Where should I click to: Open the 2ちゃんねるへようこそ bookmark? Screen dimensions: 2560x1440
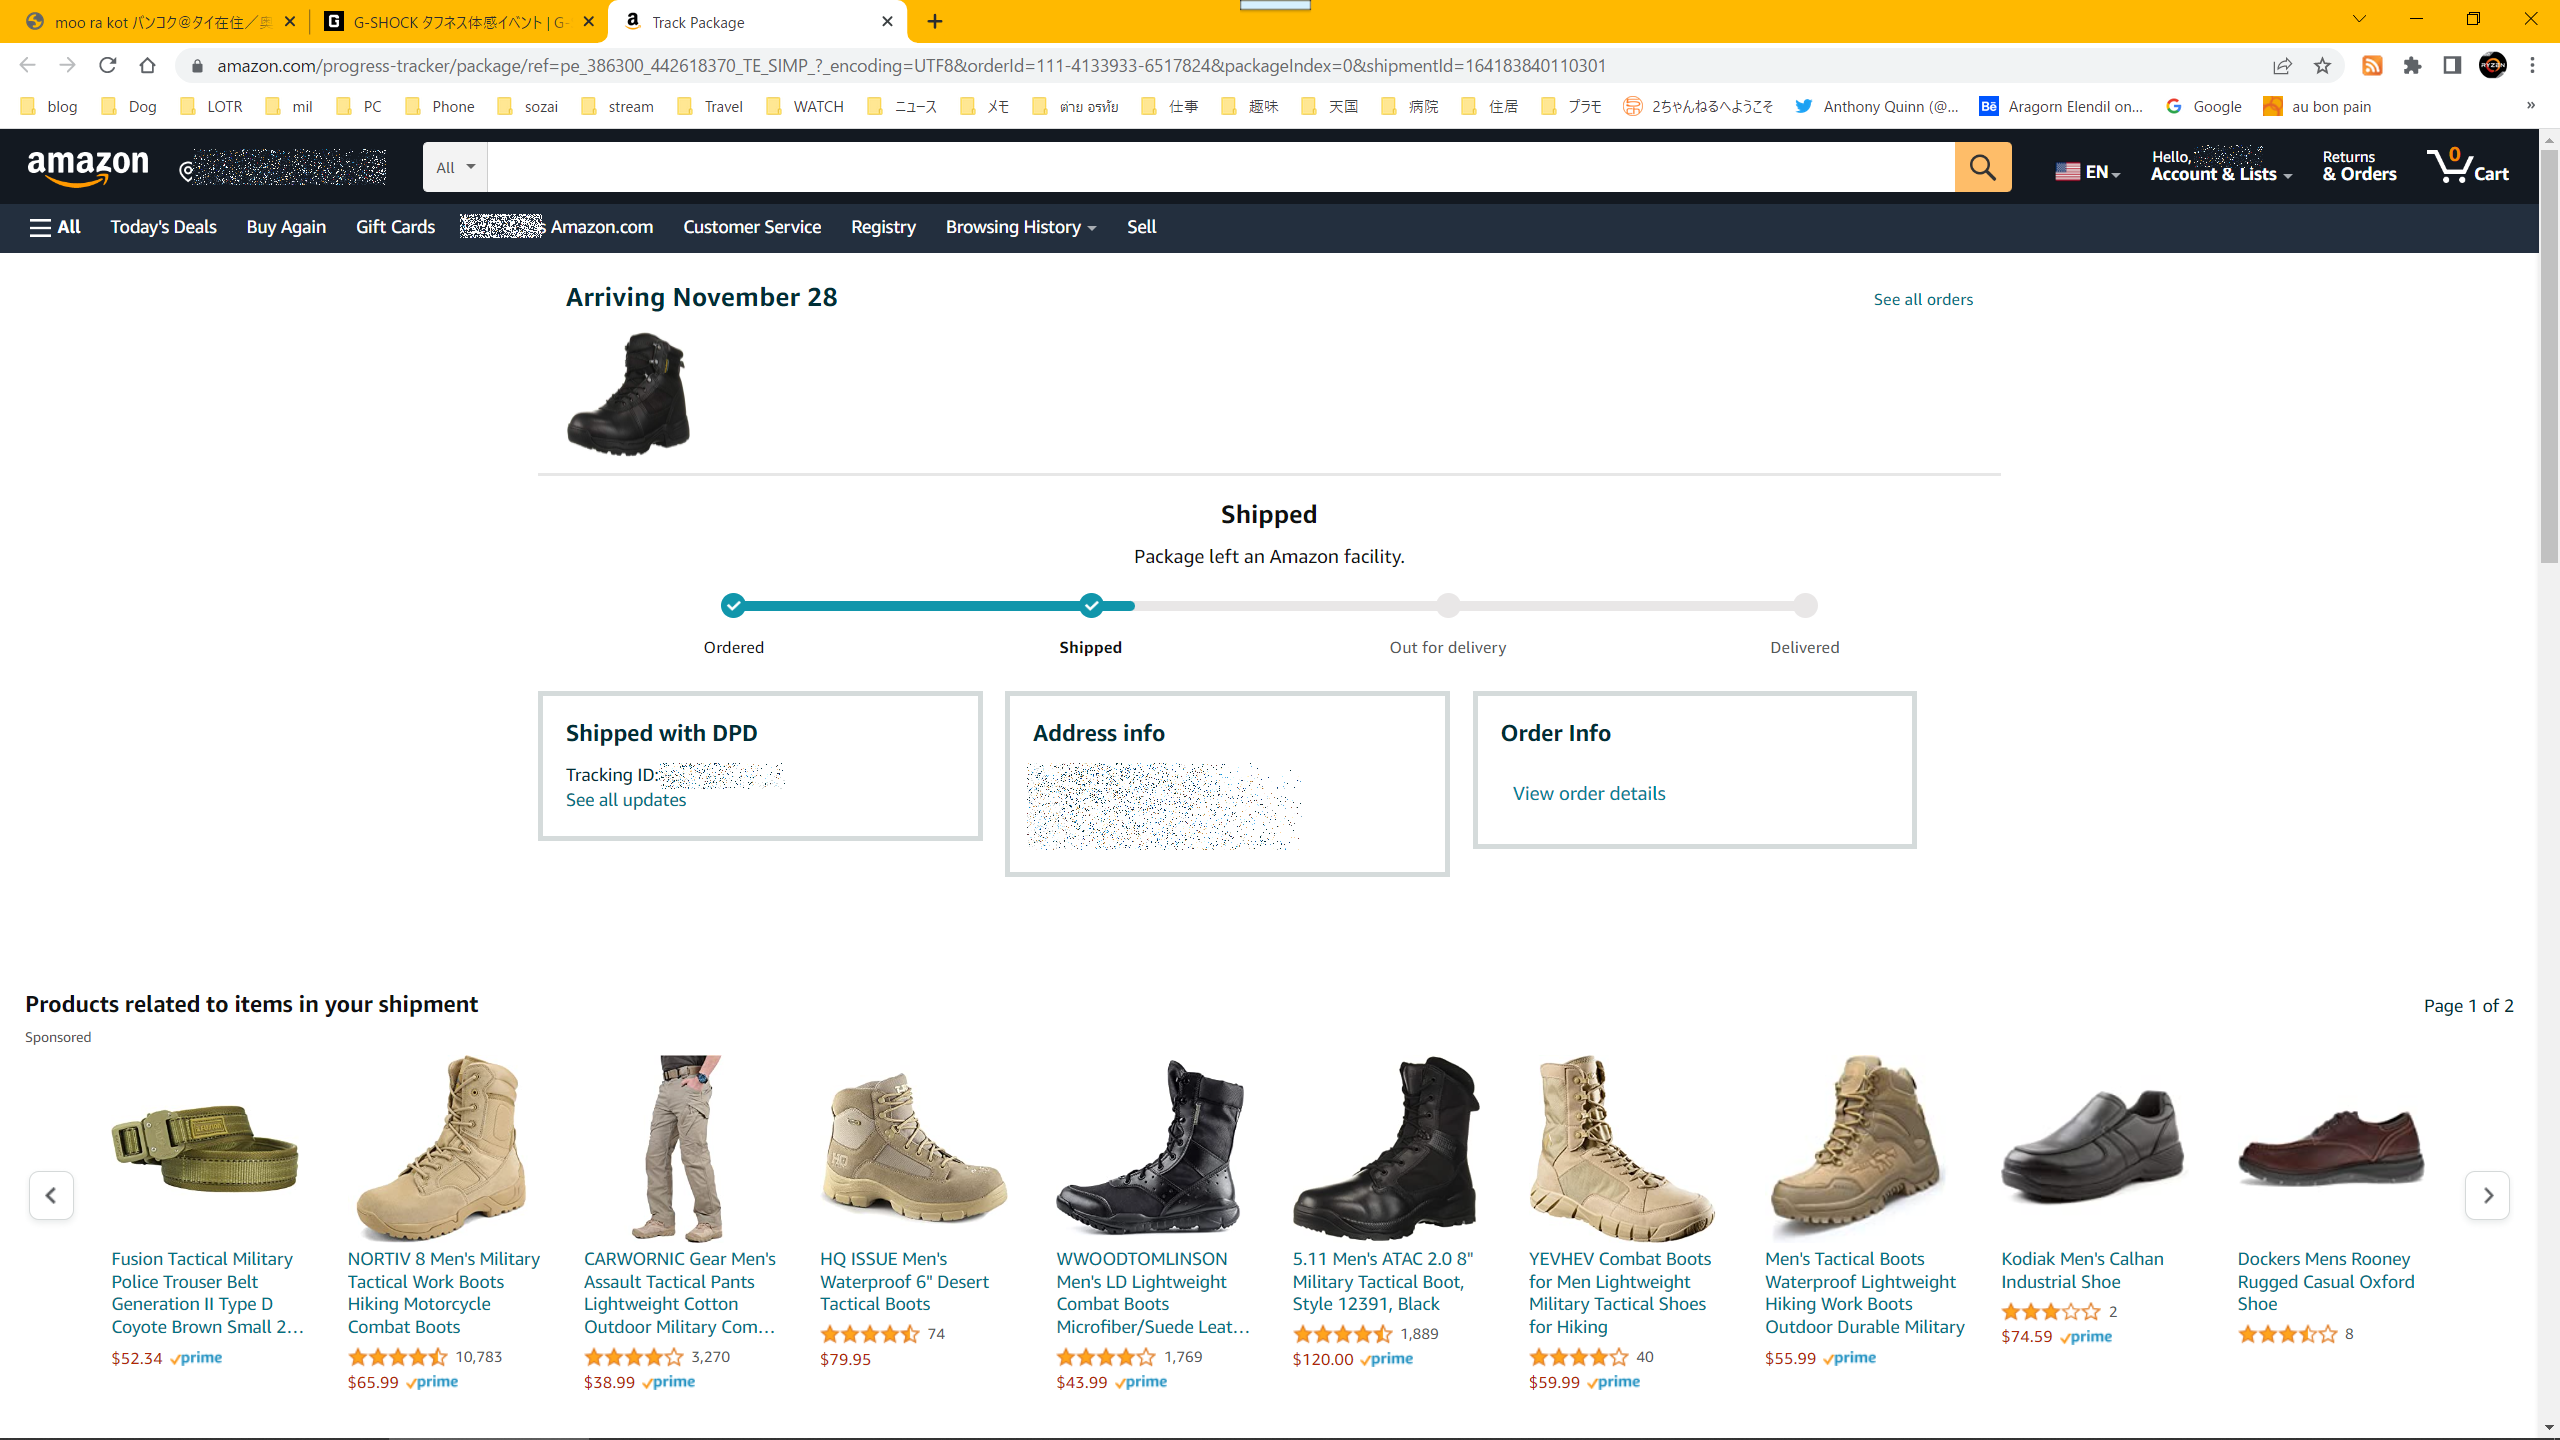pos(1698,106)
